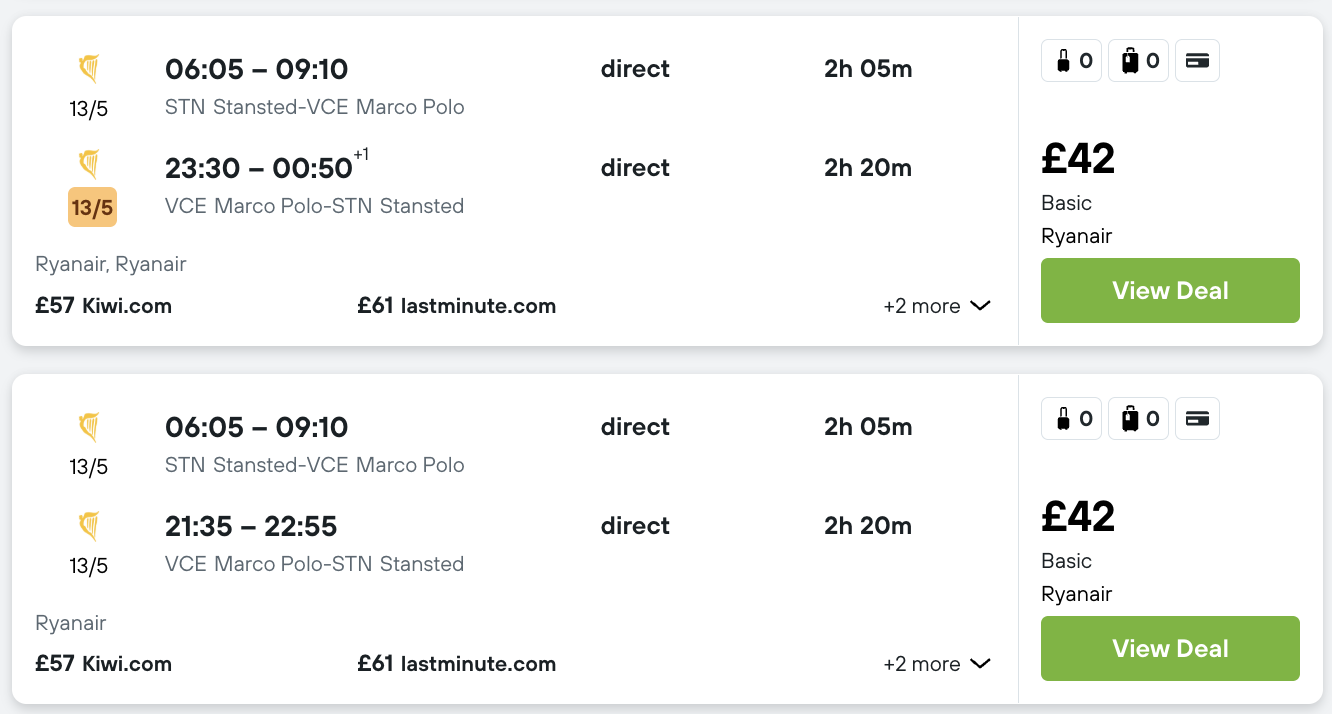Click checked baggage icon in second flight card
Screen dimensions: 1332x714
[x=1139, y=419]
